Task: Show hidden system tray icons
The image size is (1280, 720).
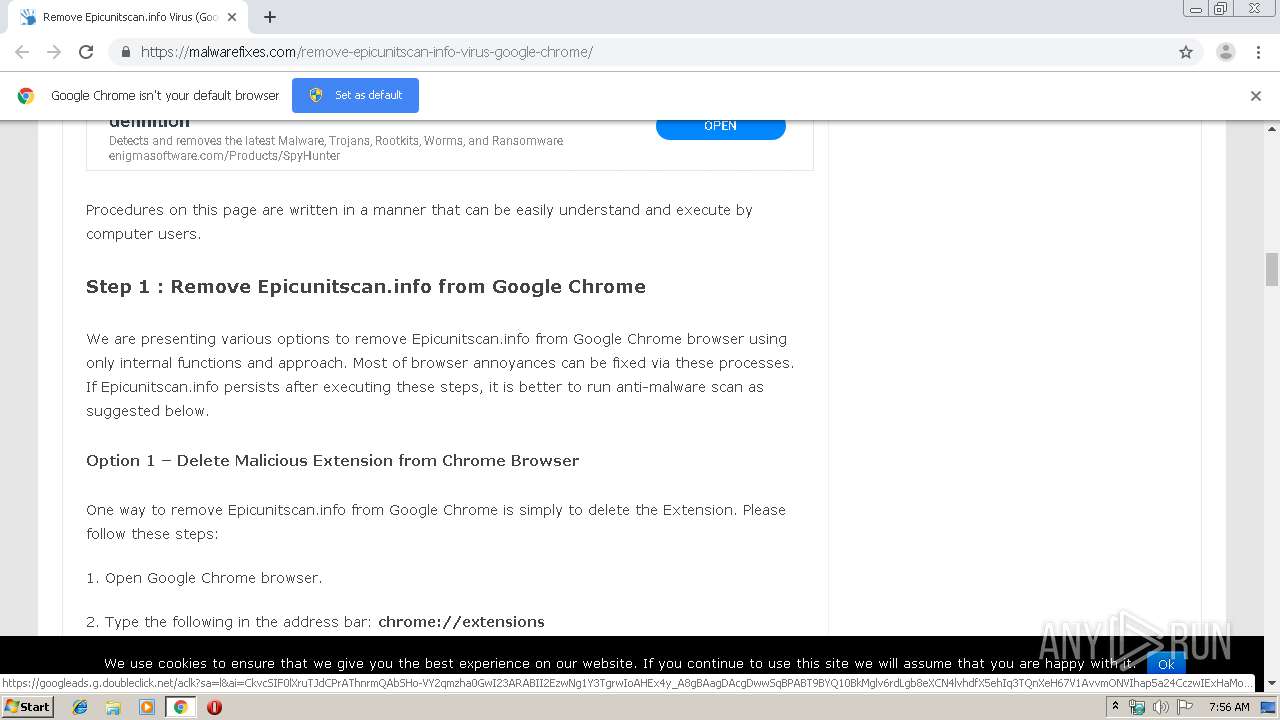Action: coord(1115,707)
